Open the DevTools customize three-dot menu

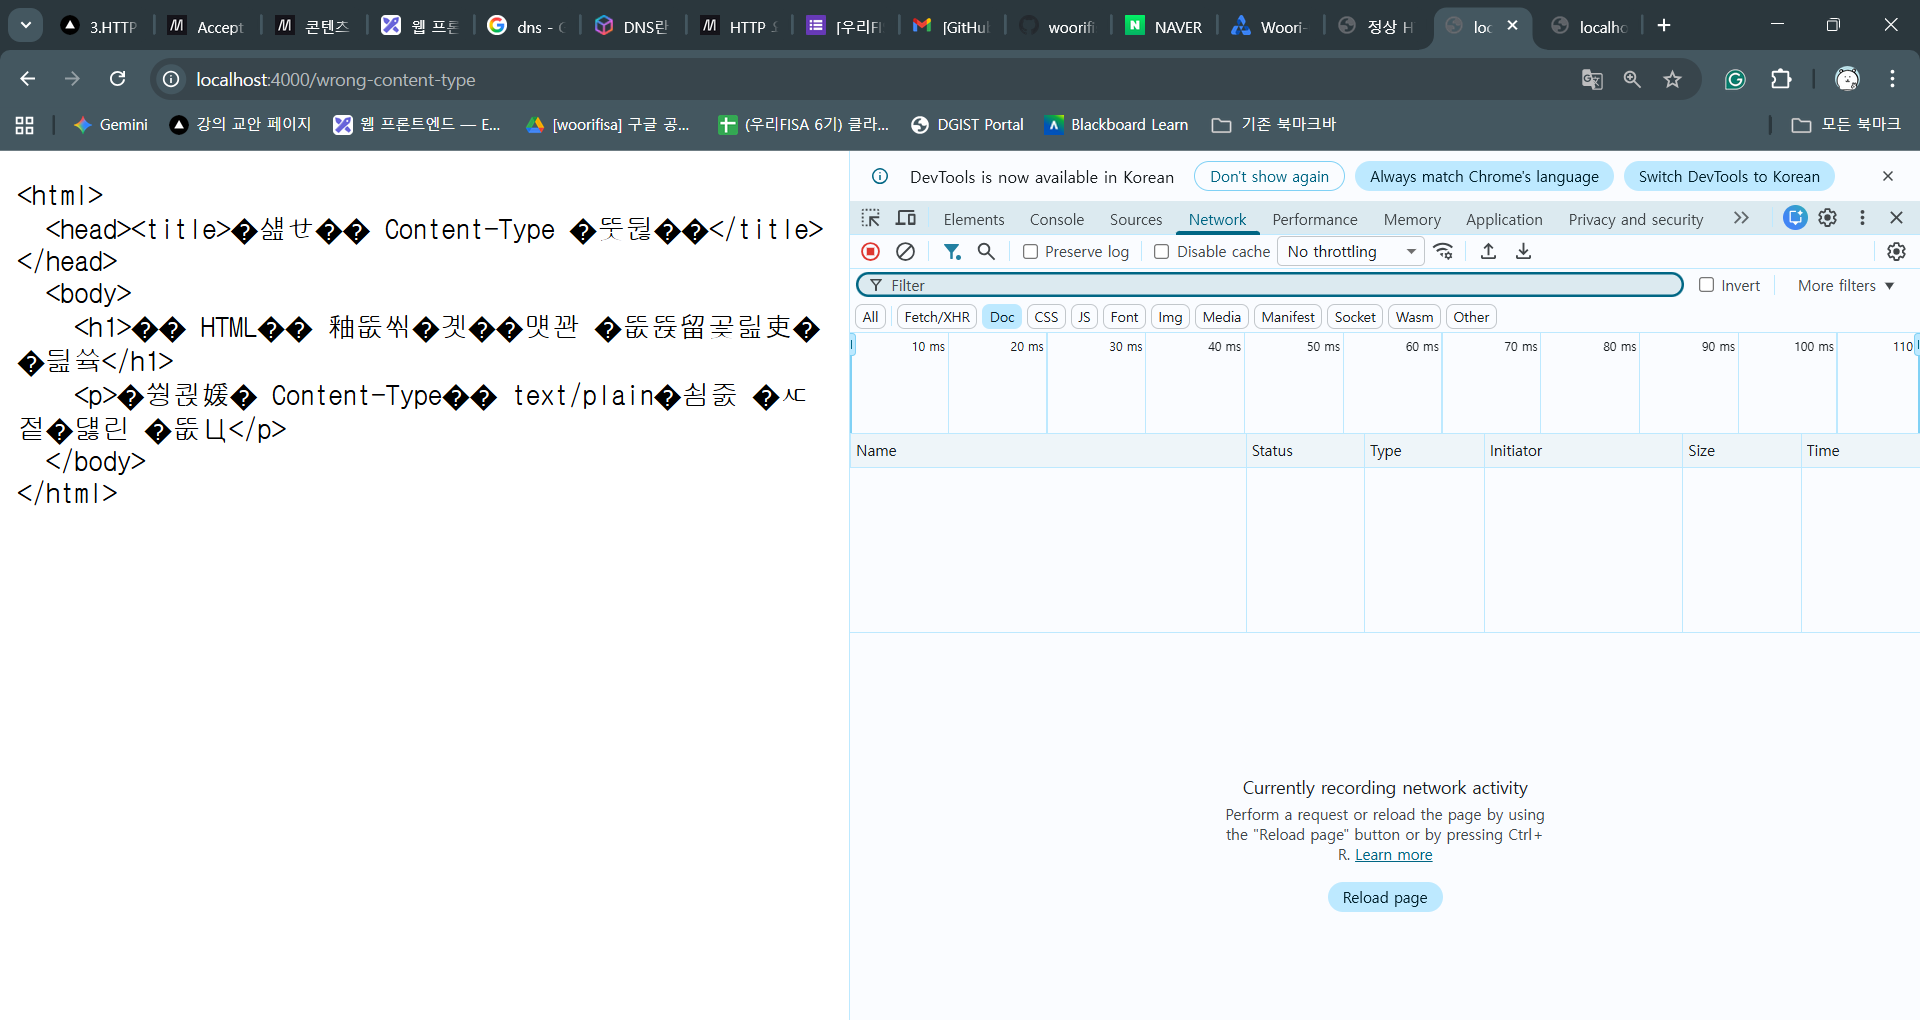point(1862,218)
